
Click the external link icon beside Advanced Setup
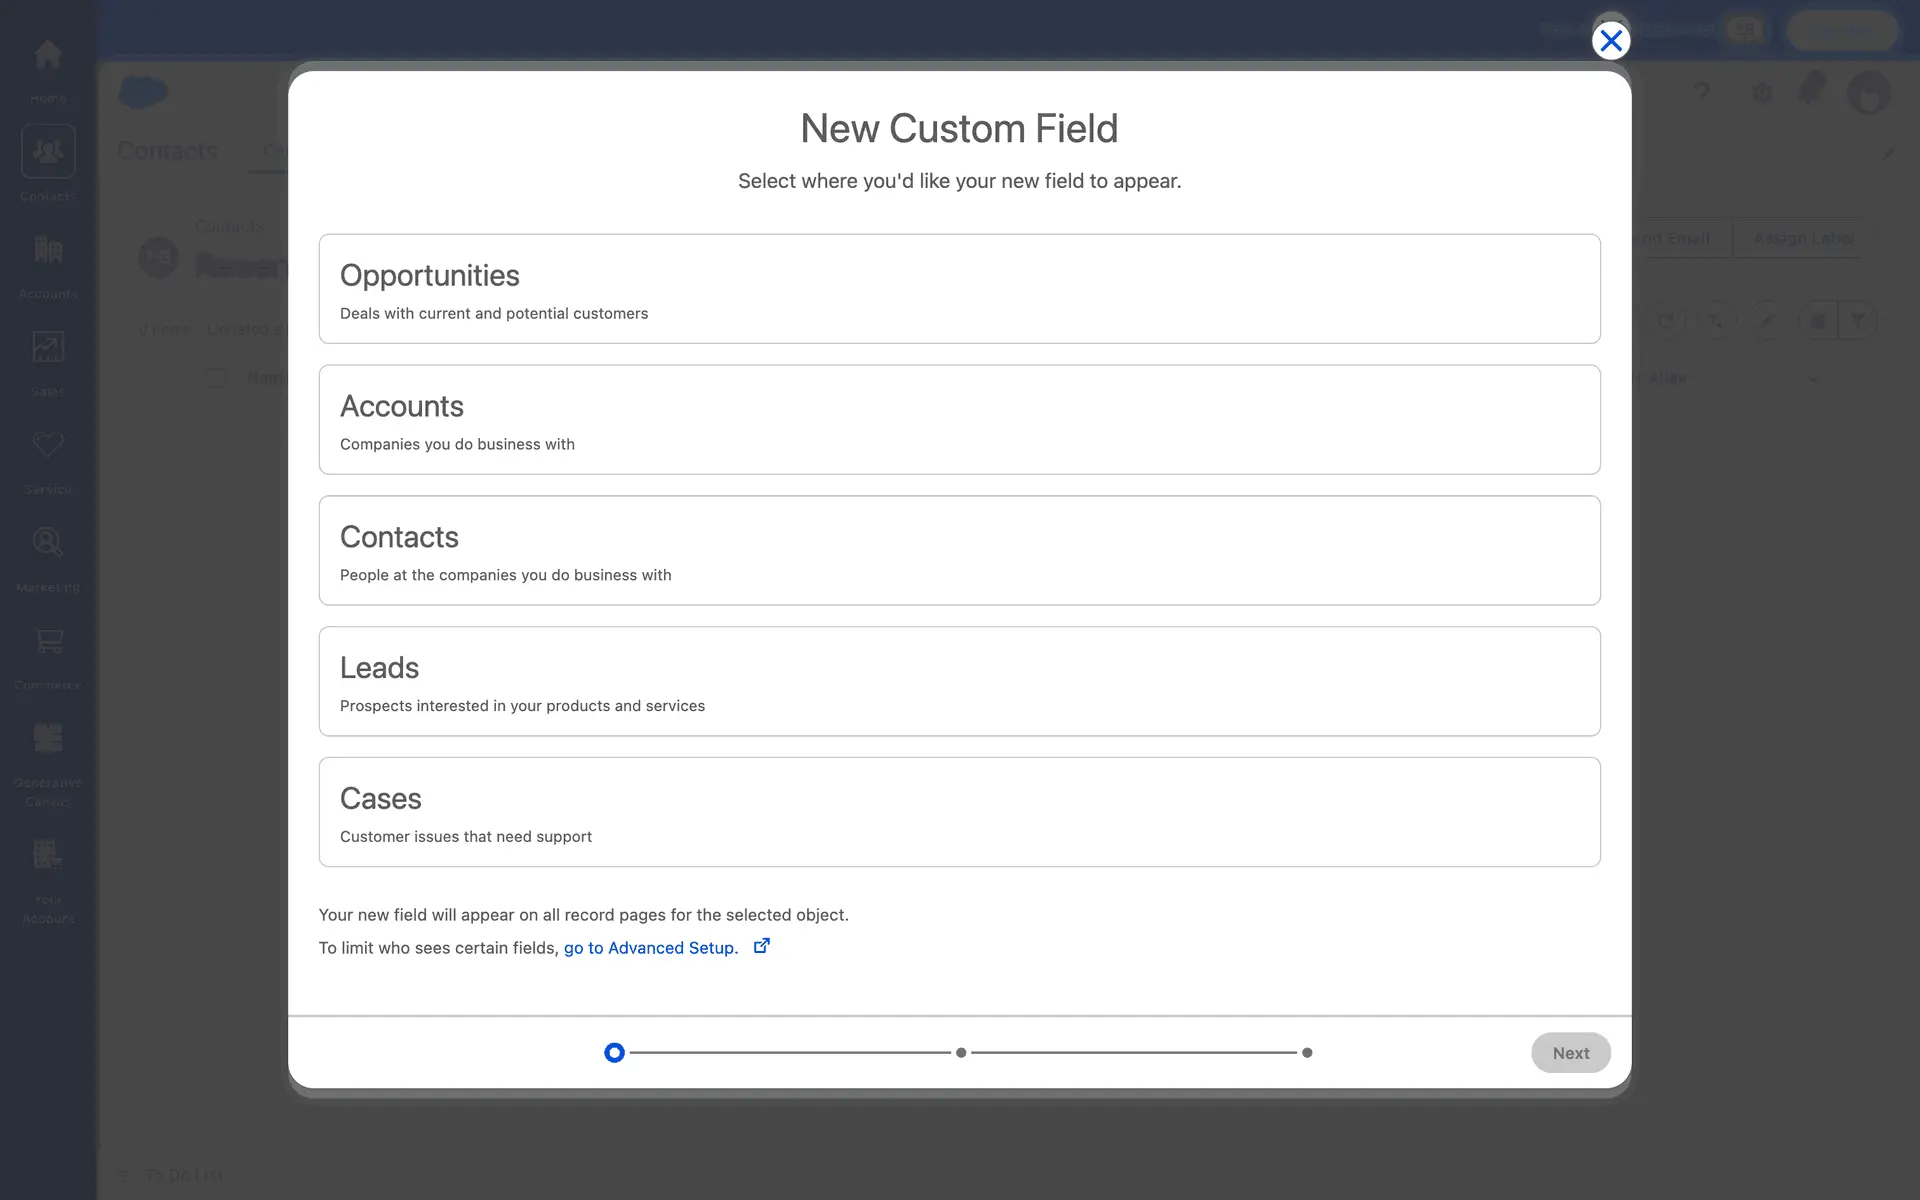(761, 946)
